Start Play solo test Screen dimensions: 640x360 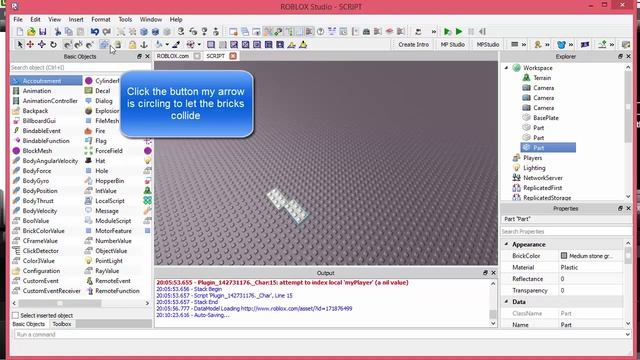pos(447,31)
